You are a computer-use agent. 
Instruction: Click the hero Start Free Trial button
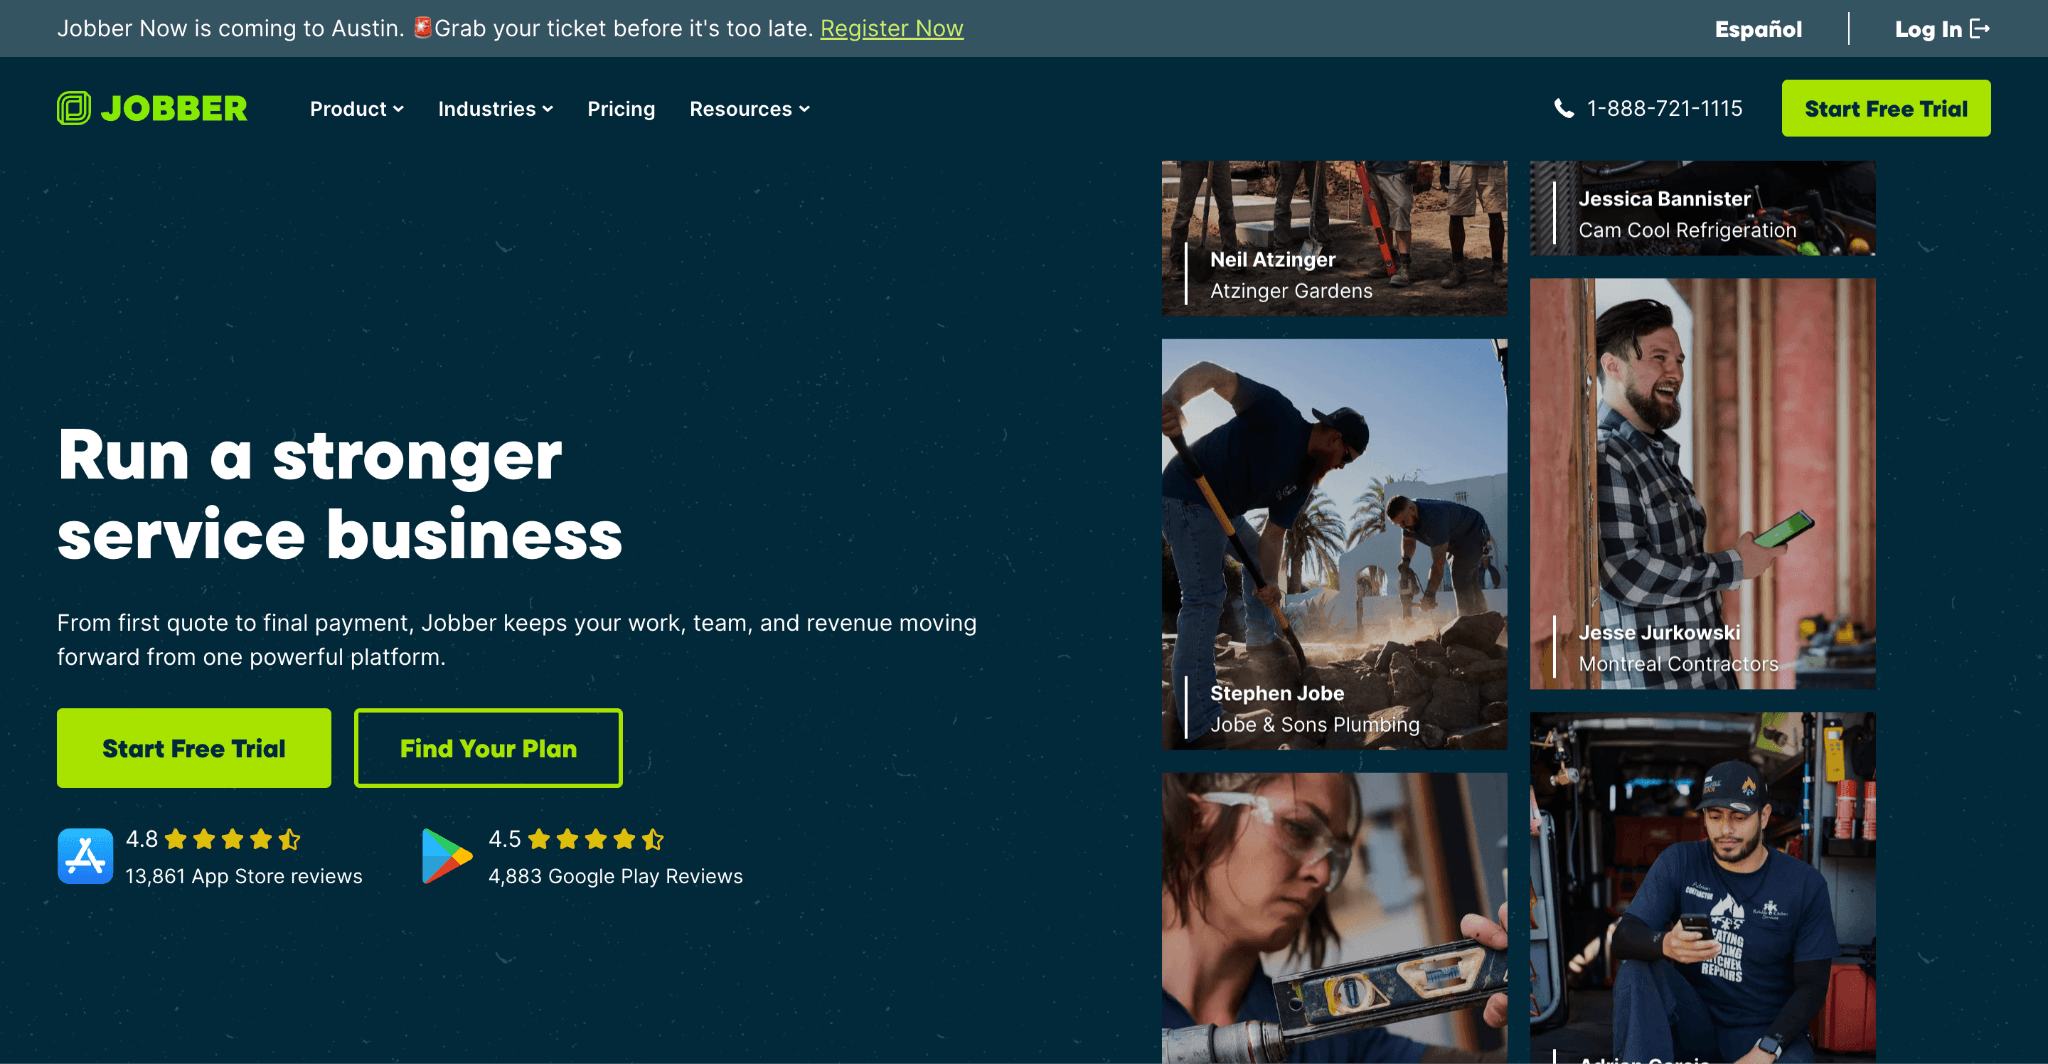194,748
